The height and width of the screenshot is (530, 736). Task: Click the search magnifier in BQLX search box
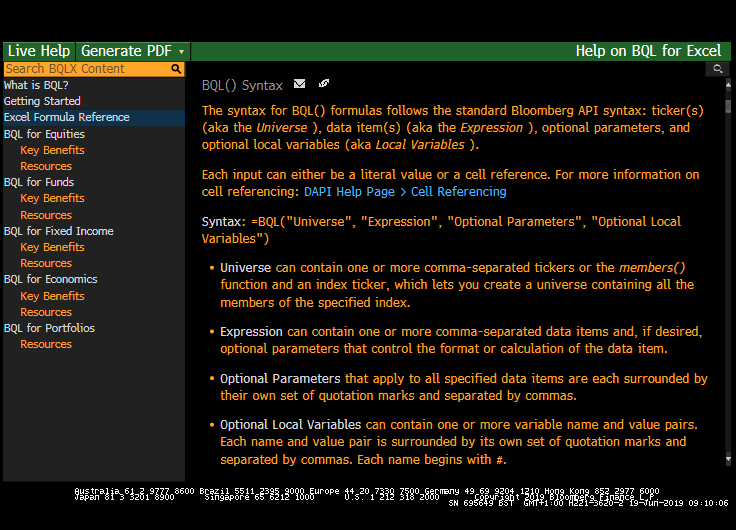[176, 69]
